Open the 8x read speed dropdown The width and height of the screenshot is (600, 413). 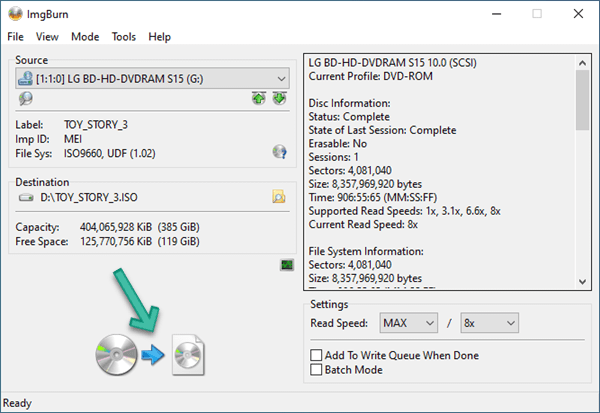click(489, 323)
